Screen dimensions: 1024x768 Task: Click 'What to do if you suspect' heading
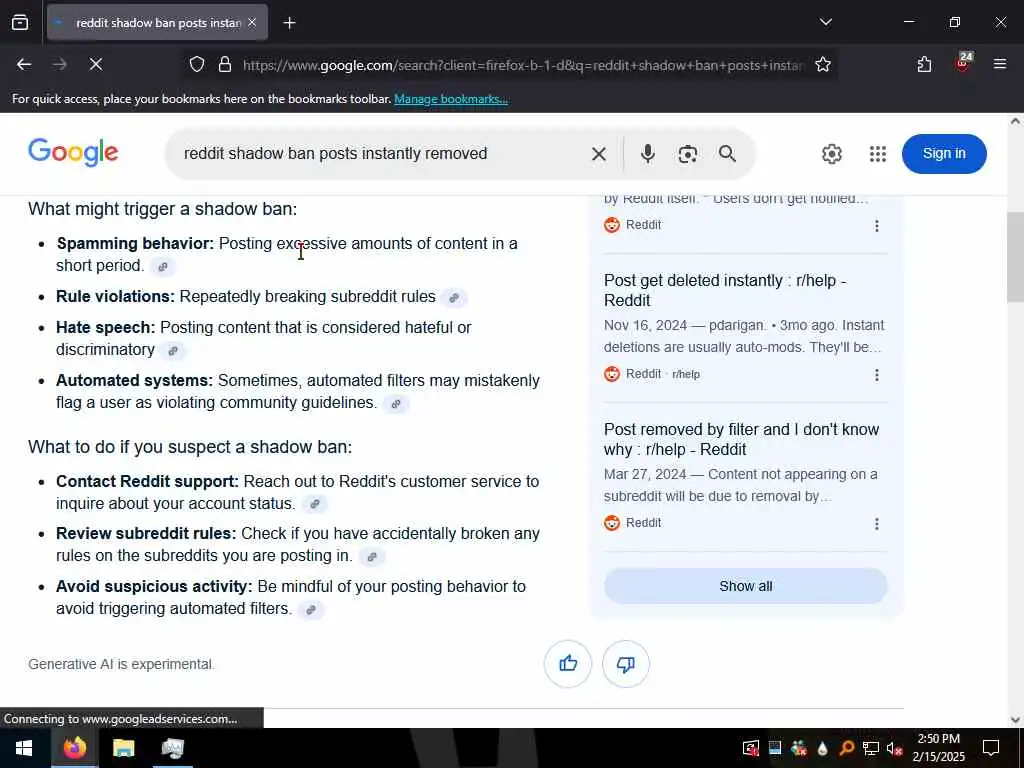click(190, 447)
